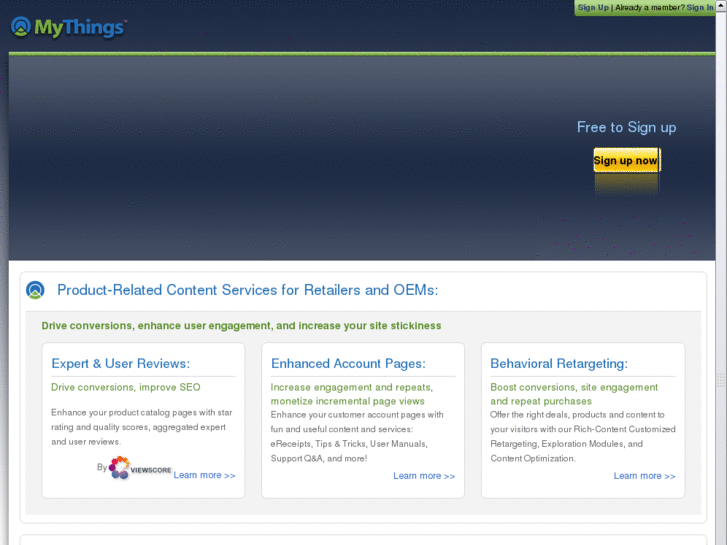The height and width of the screenshot is (545, 727).
Task: Click the 'Drive conversions, enhance user engagement' tagline
Action: click(x=241, y=326)
